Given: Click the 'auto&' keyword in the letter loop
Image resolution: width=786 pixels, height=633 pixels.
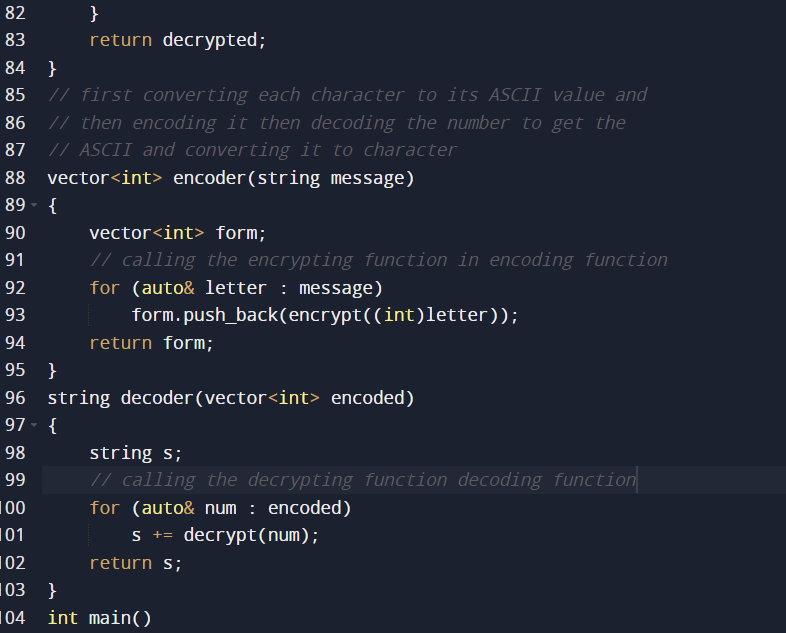Looking at the screenshot, I should coord(168,288).
